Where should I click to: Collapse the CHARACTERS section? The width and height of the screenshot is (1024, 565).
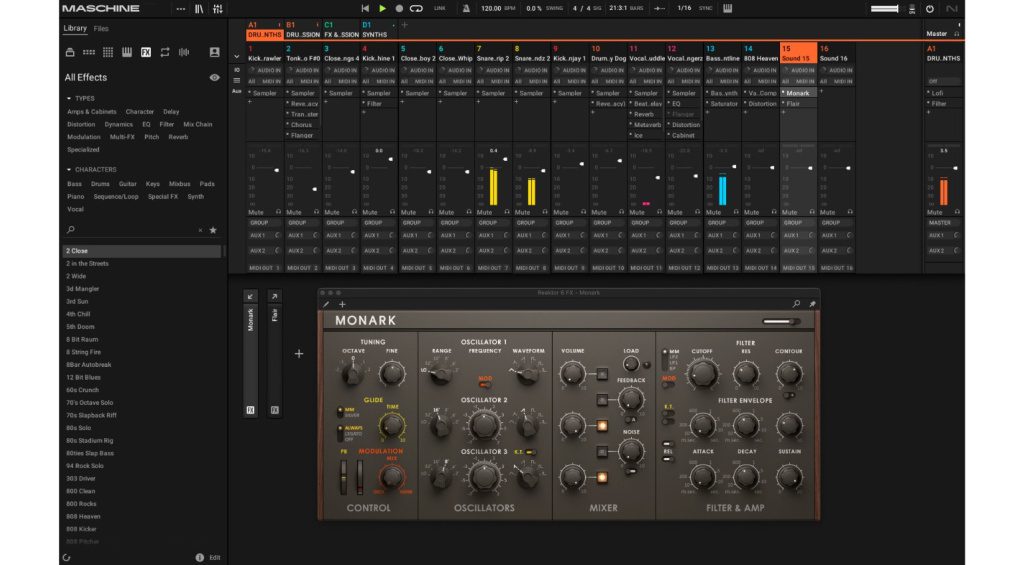click(x=70, y=169)
